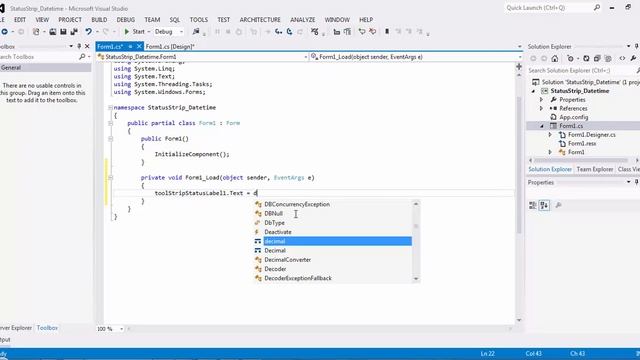
Task: Click the Search Solution Explorer field
Action: coord(583,71)
